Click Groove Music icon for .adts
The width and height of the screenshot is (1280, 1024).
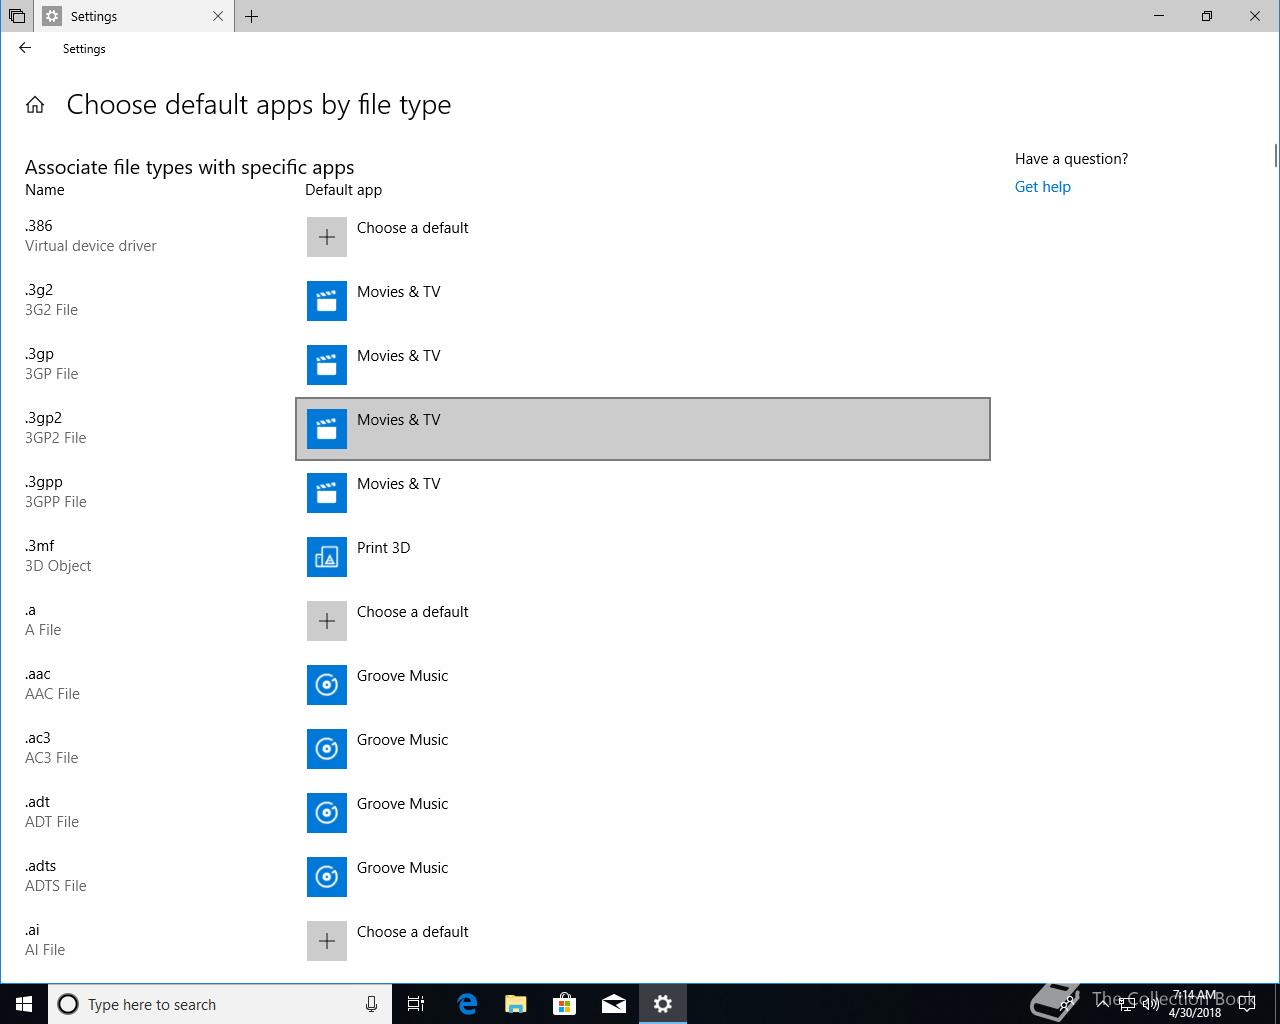327,877
